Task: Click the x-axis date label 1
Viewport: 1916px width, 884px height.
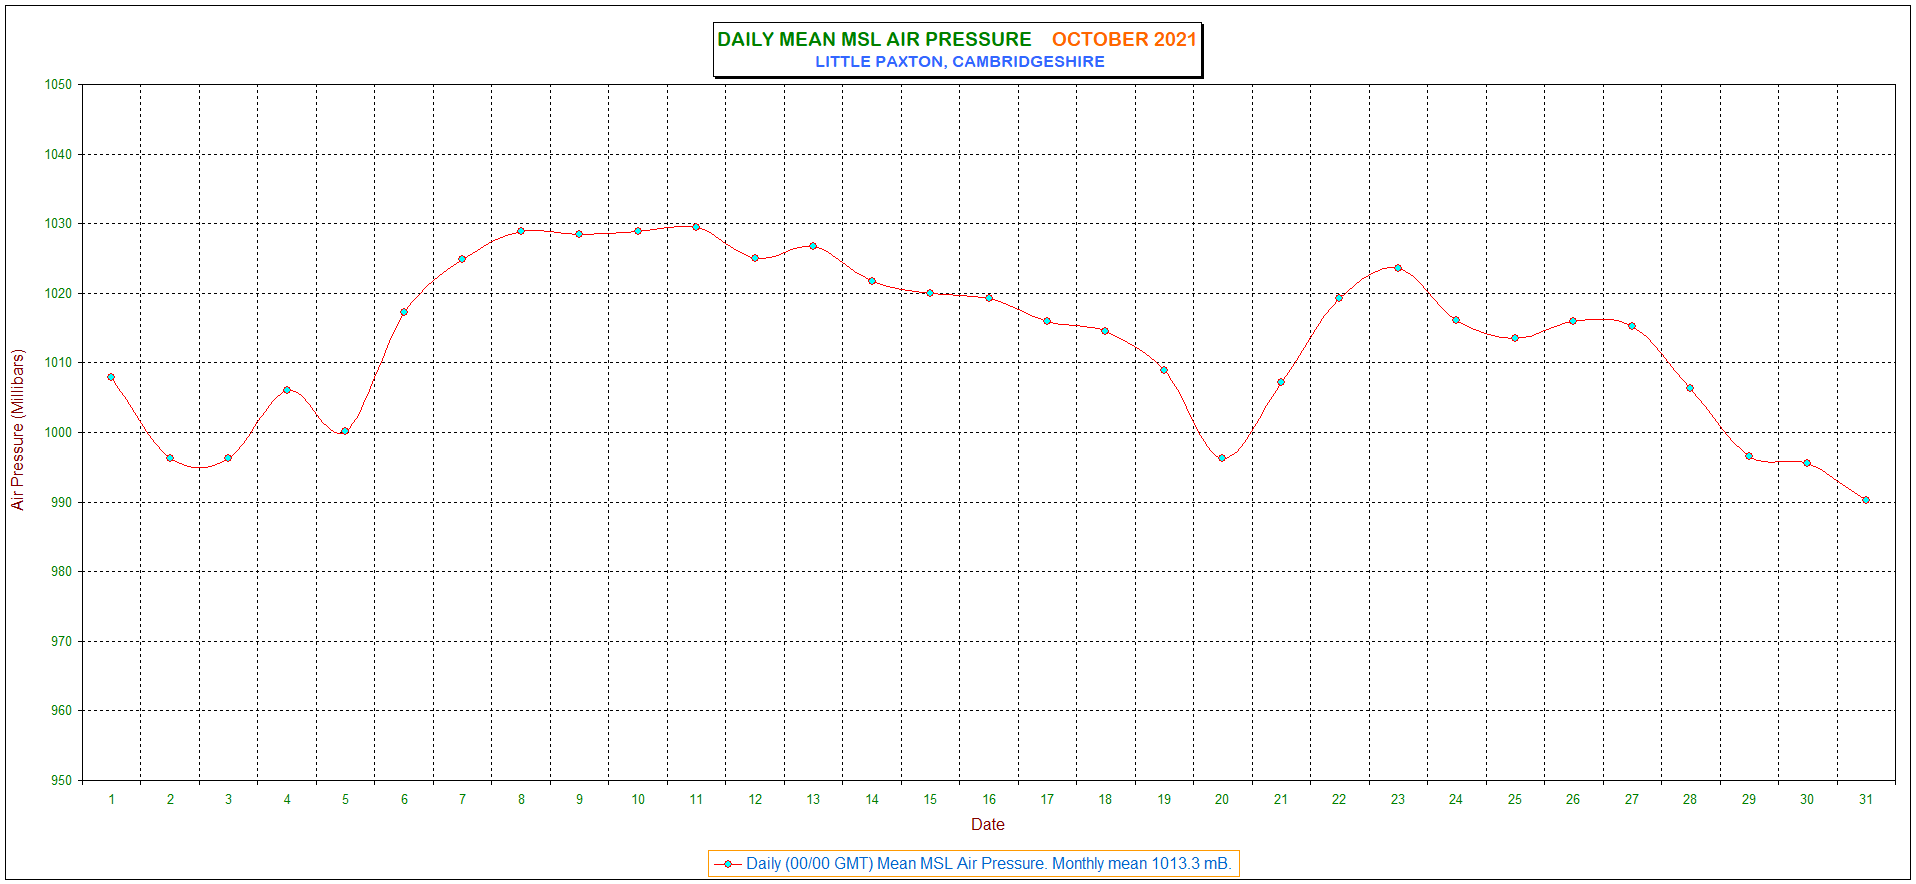Action: tap(111, 800)
